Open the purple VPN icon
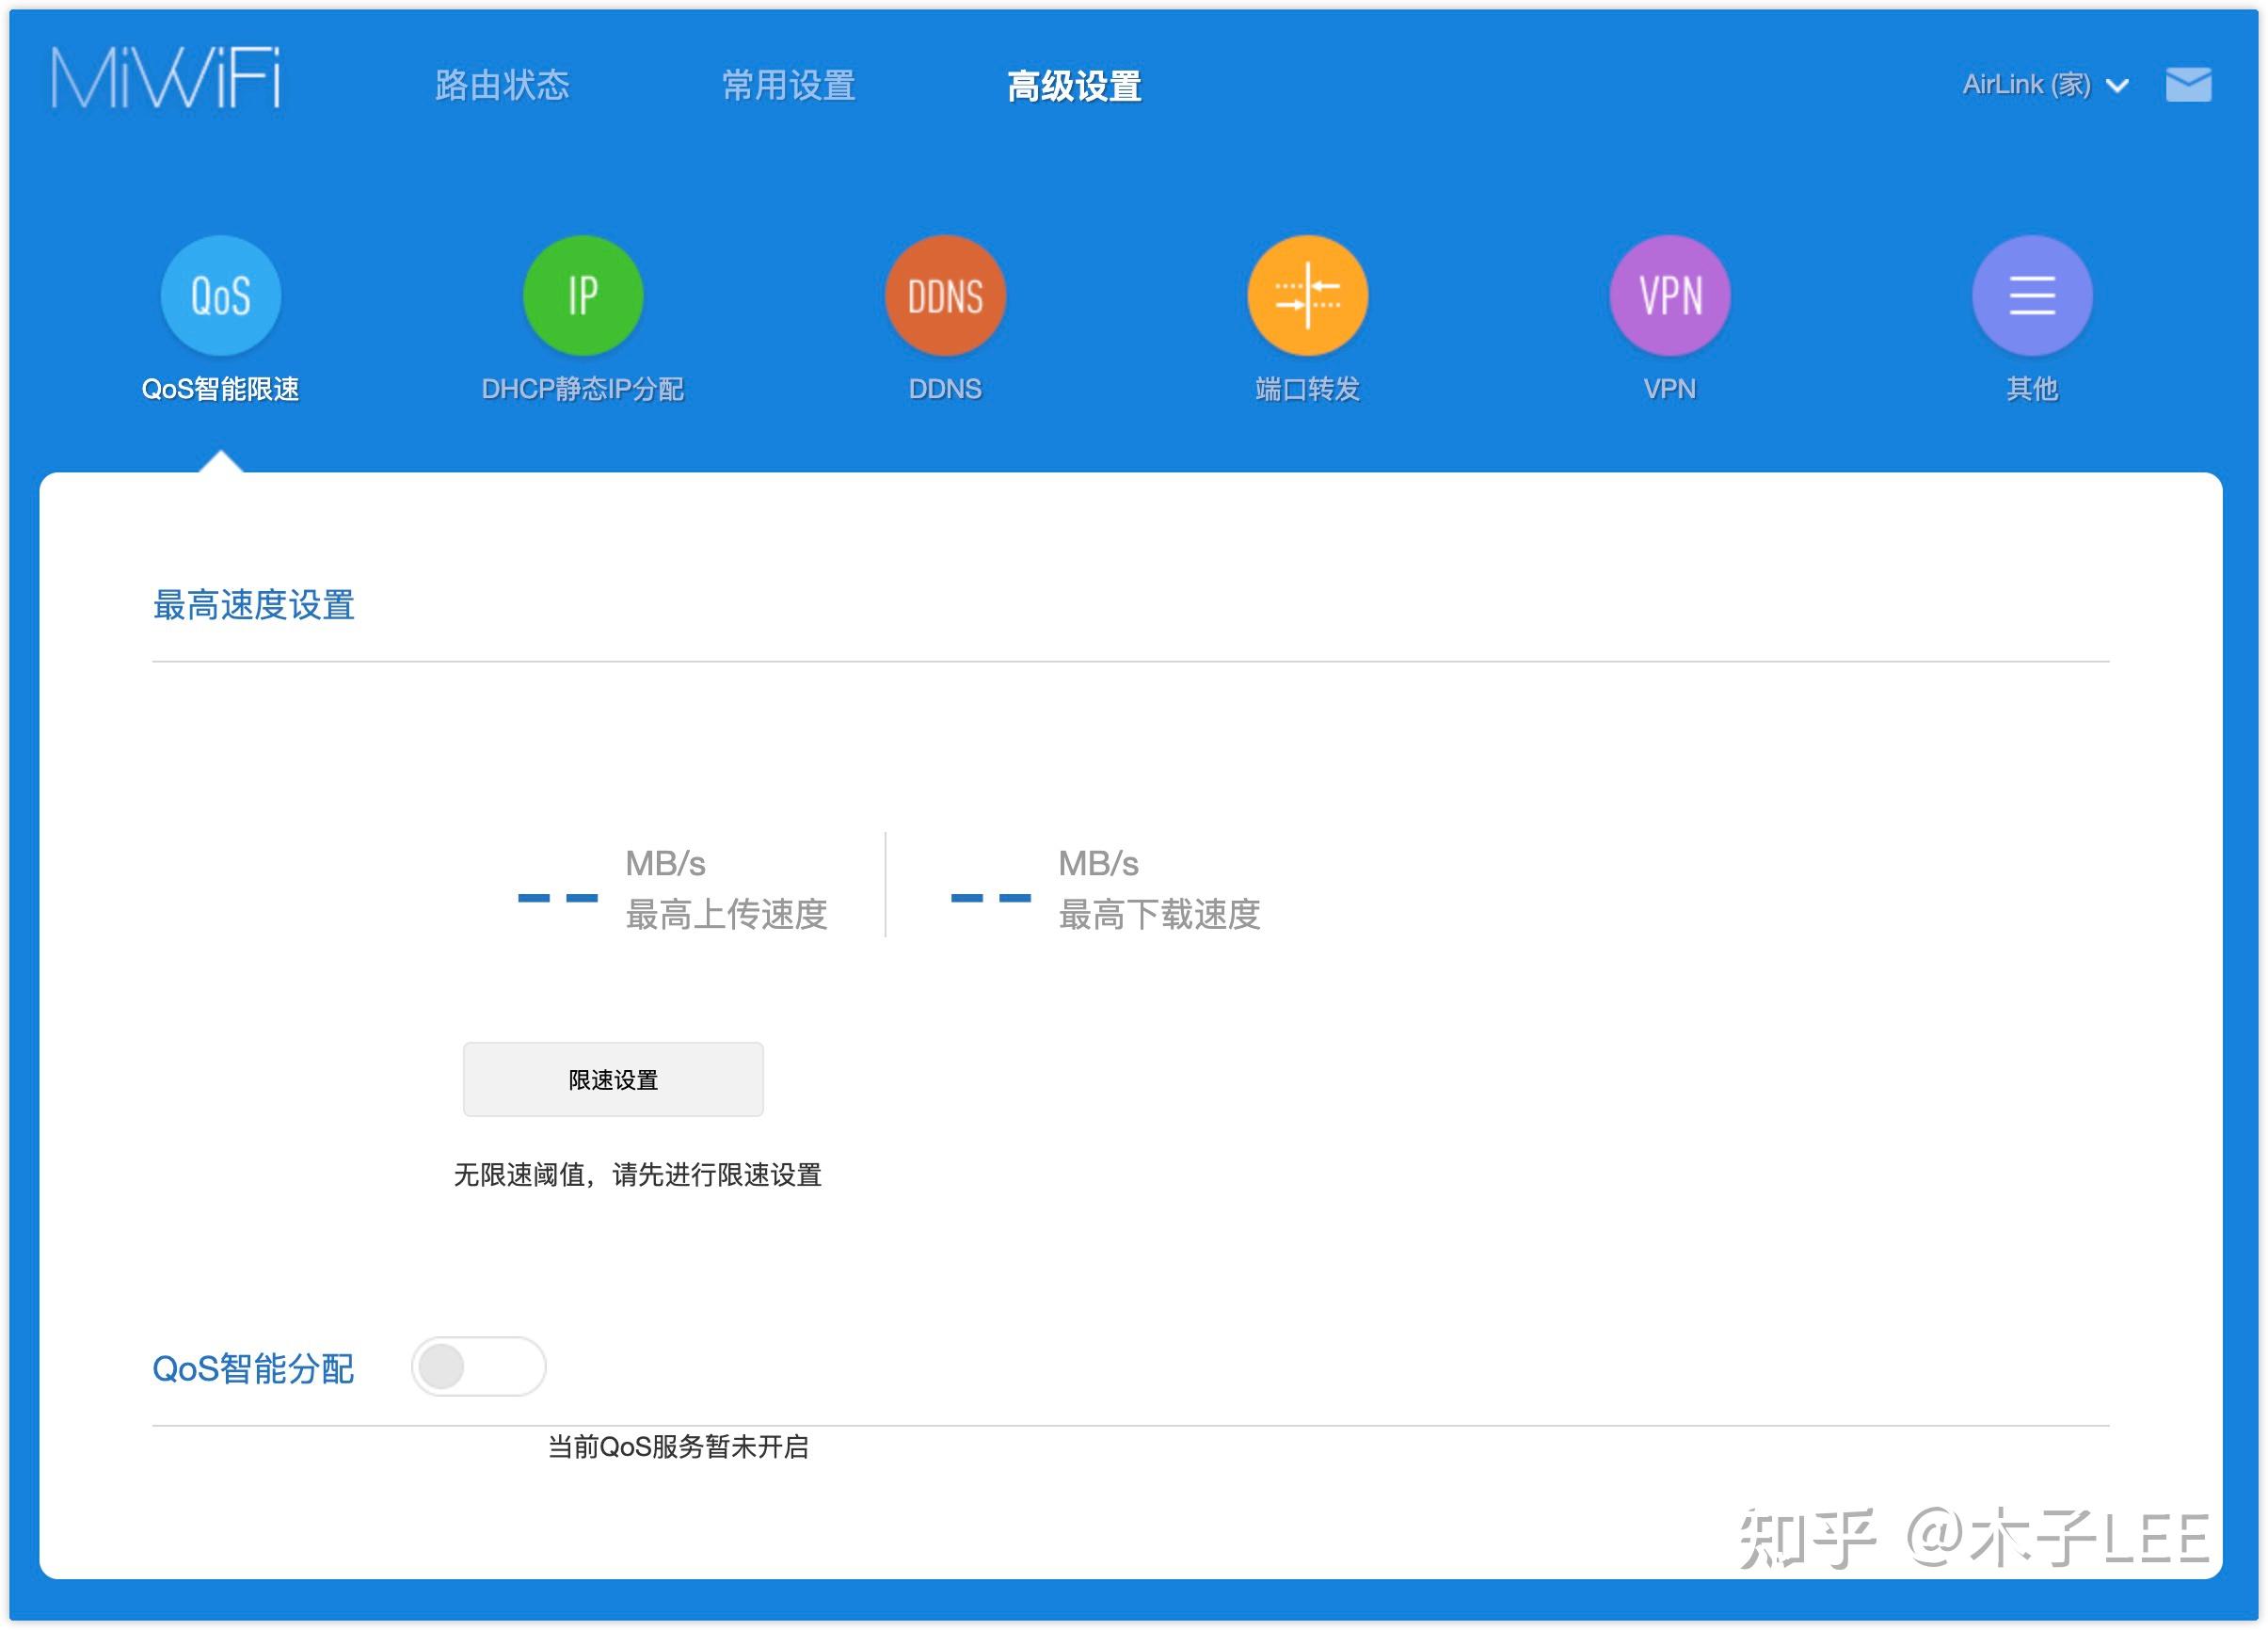Image resolution: width=2268 pixels, height=1630 pixels. click(1669, 296)
